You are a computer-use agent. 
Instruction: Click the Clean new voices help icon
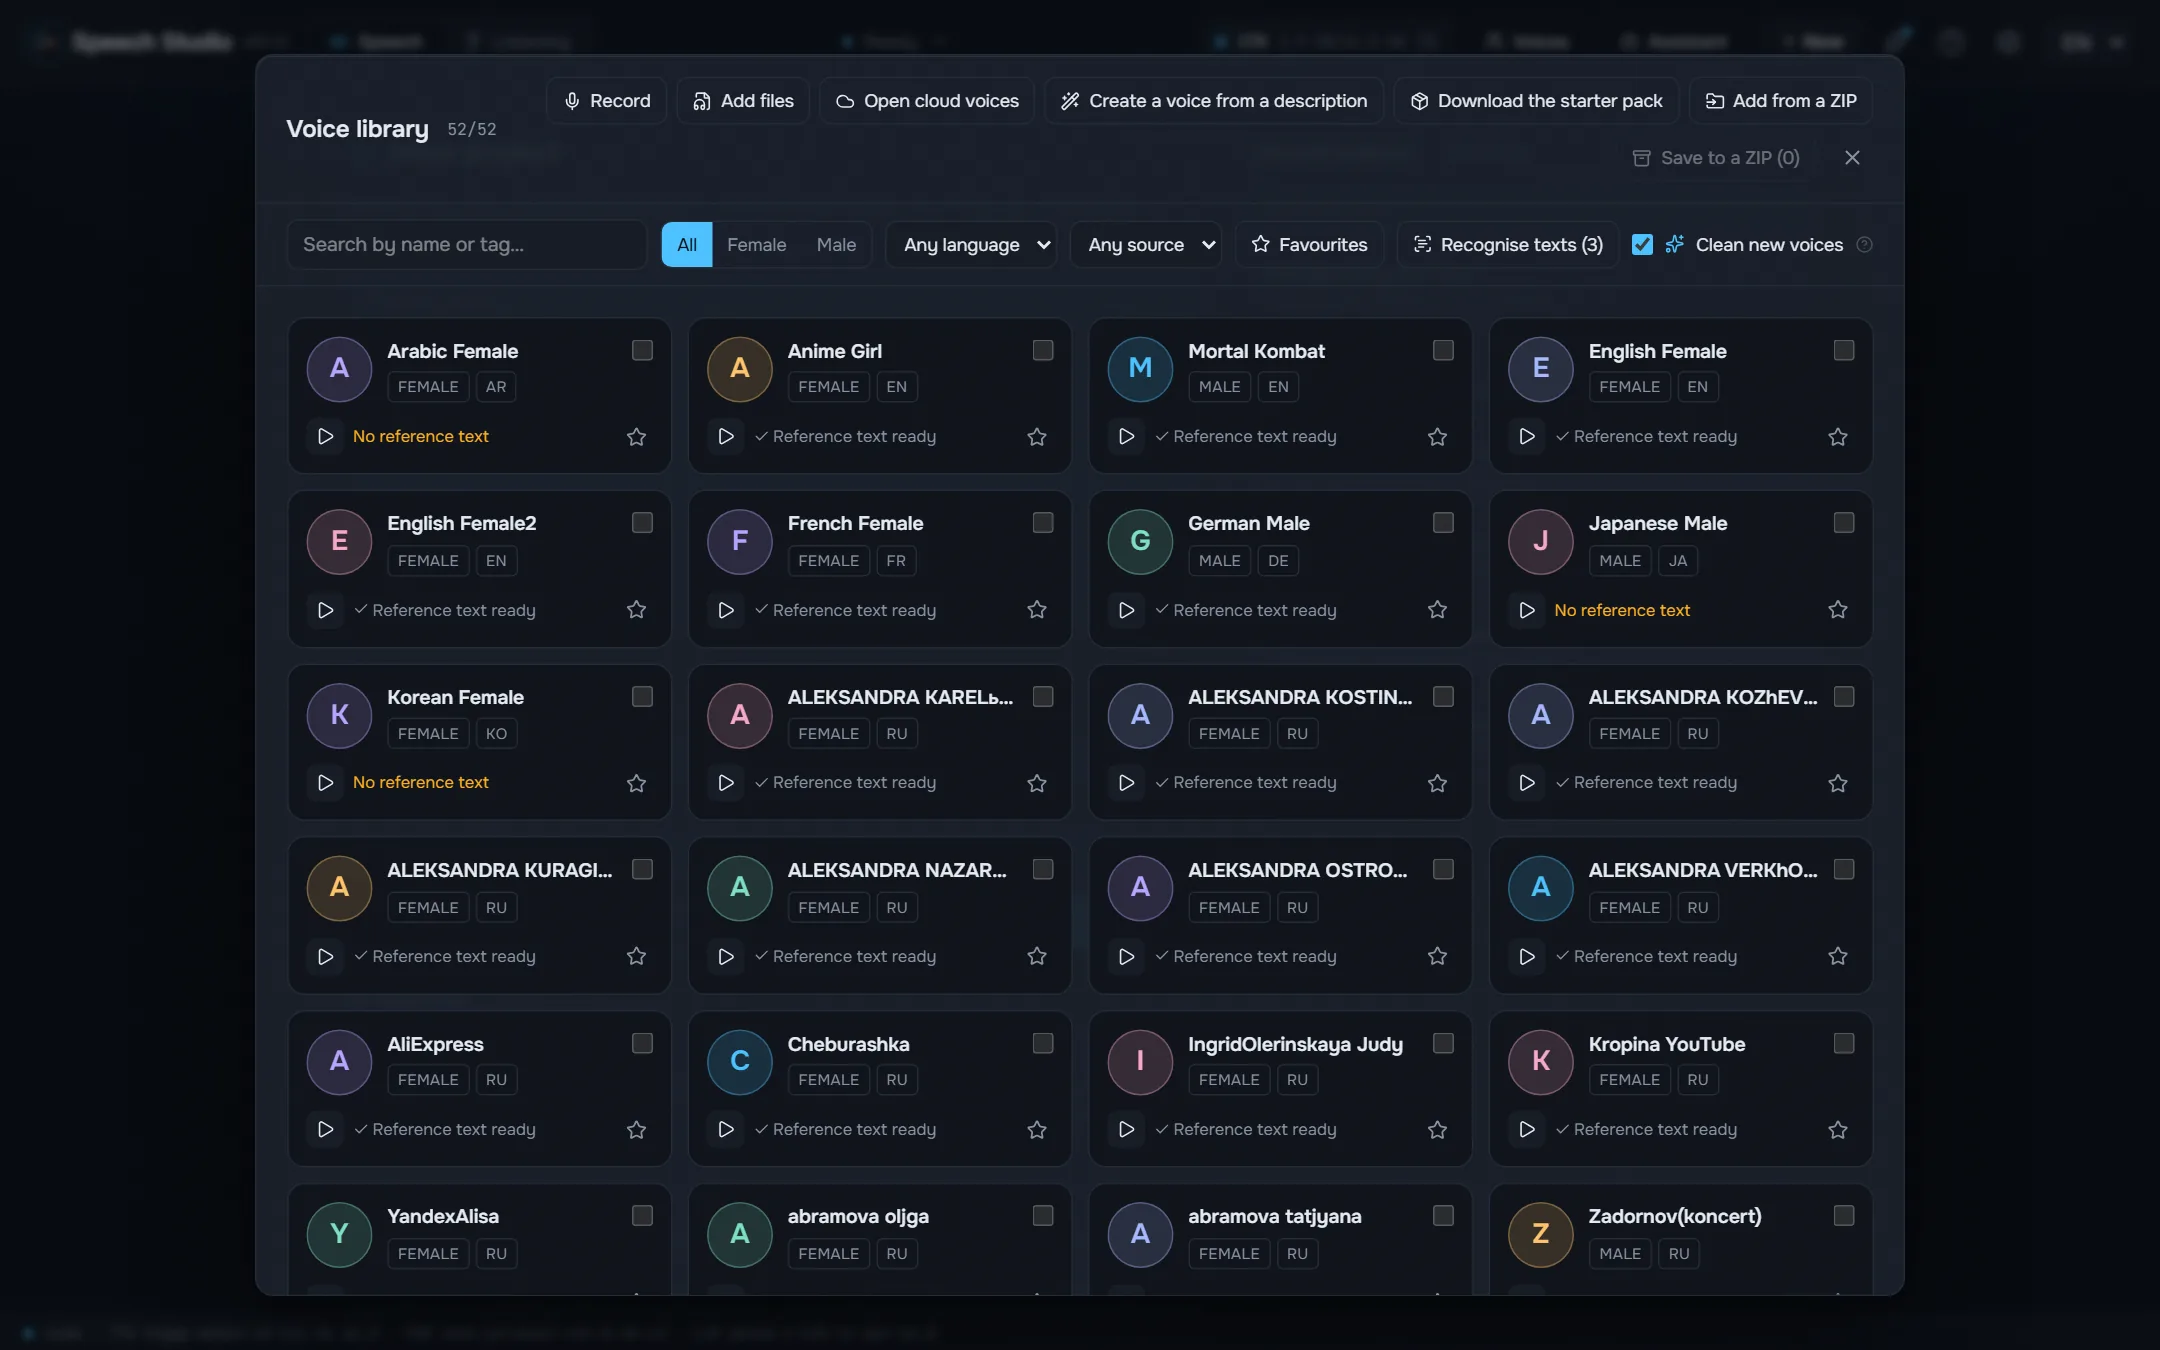point(1864,244)
